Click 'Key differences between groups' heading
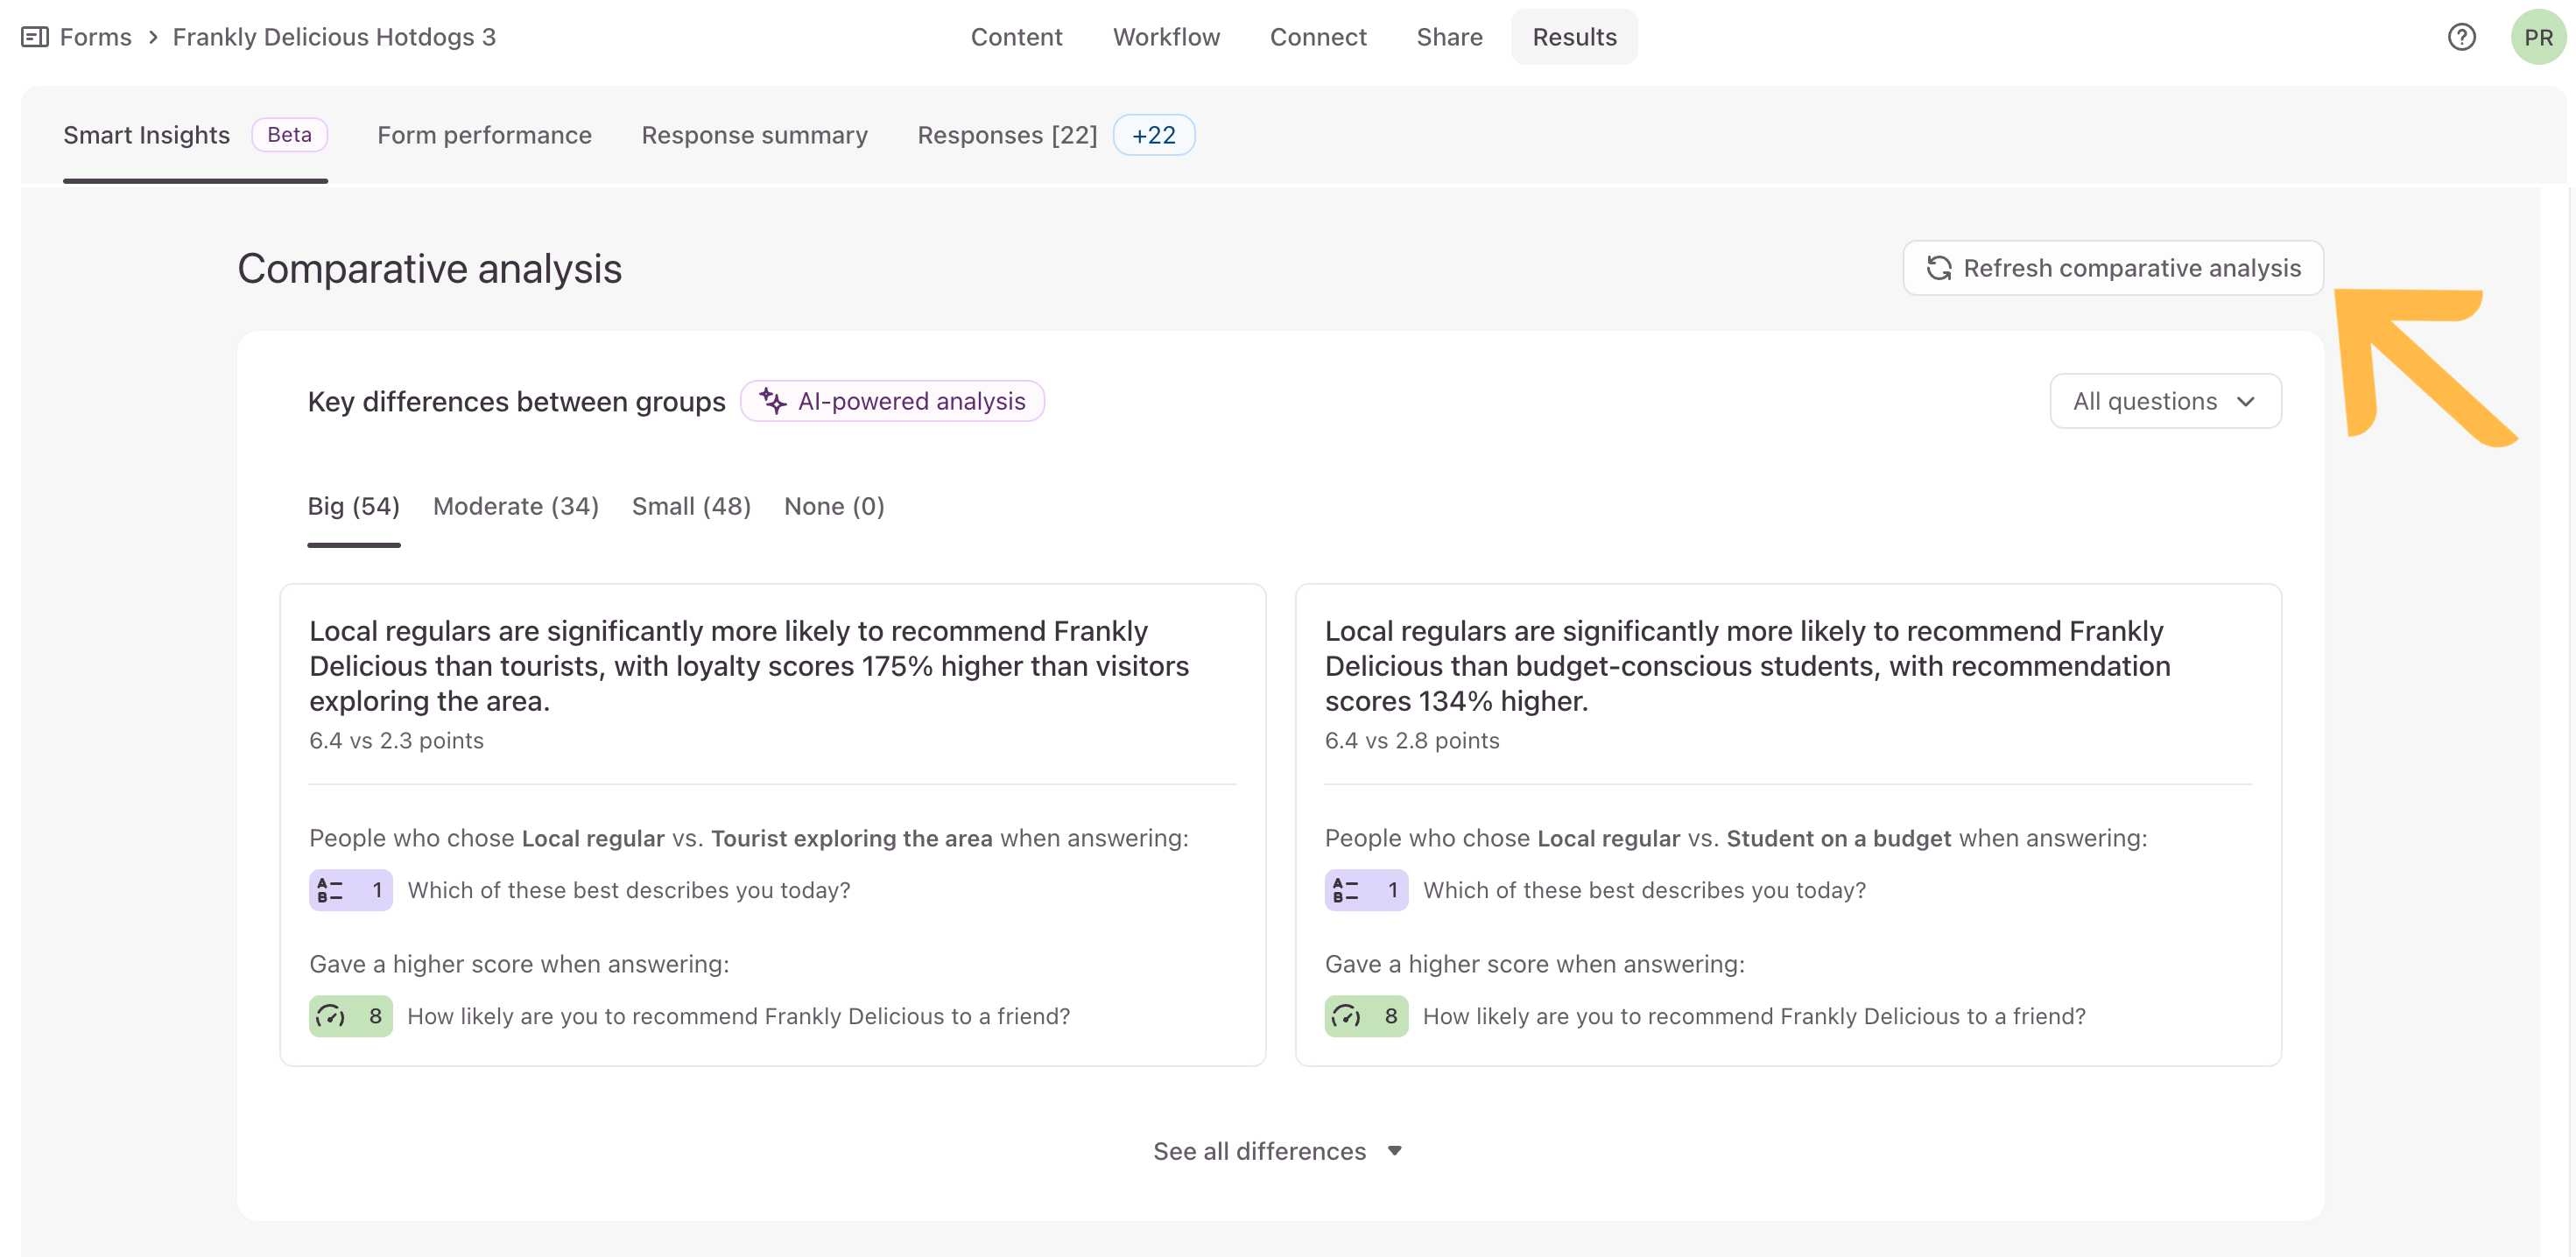The image size is (2576, 1257). [516, 401]
